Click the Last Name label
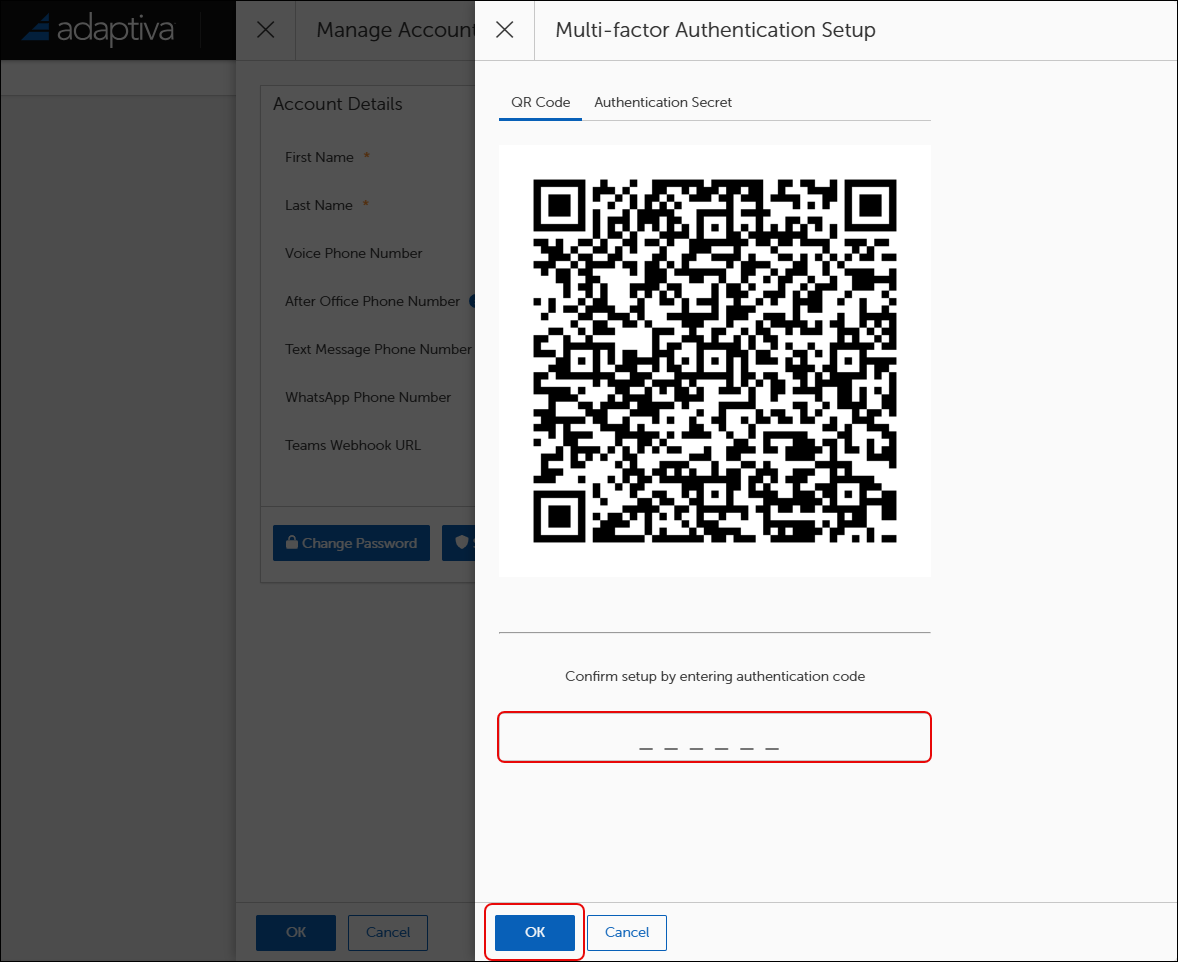Screen dimensions: 1178x962 point(319,205)
